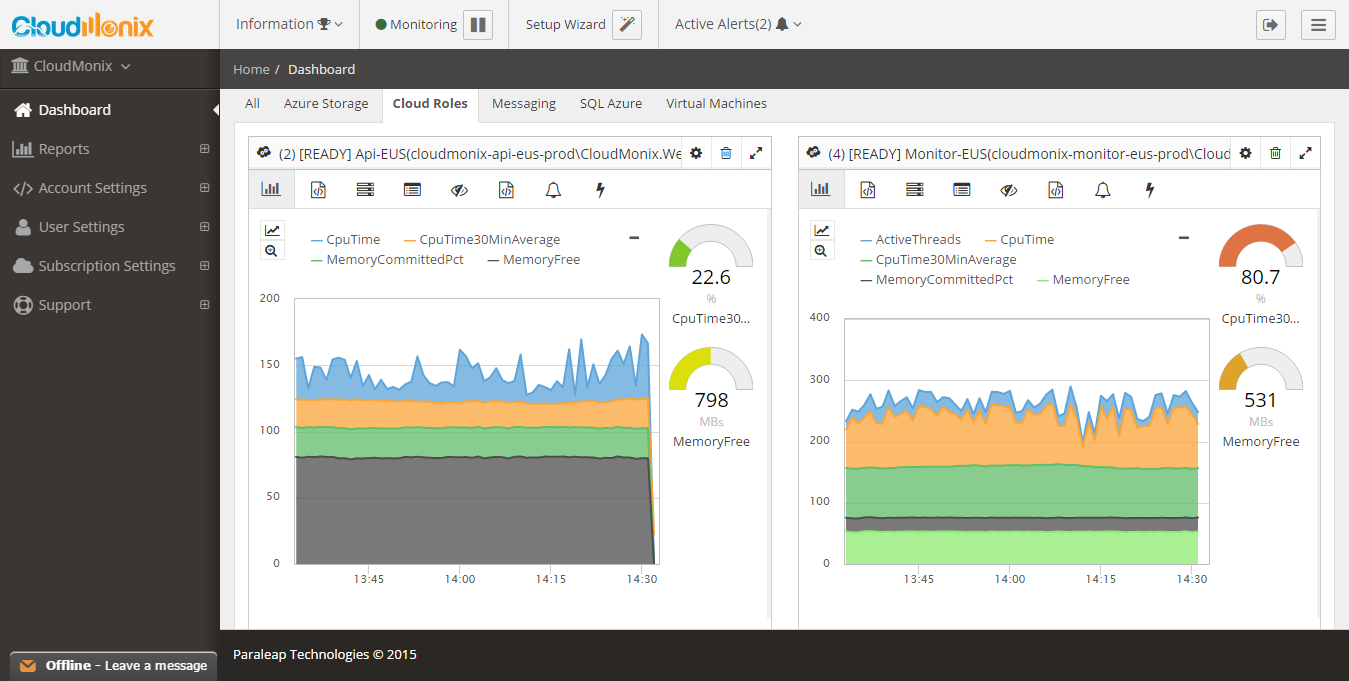Collapse the Api-EUS chart legend with minus
This screenshot has width=1349, height=681.
pyautogui.click(x=634, y=238)
